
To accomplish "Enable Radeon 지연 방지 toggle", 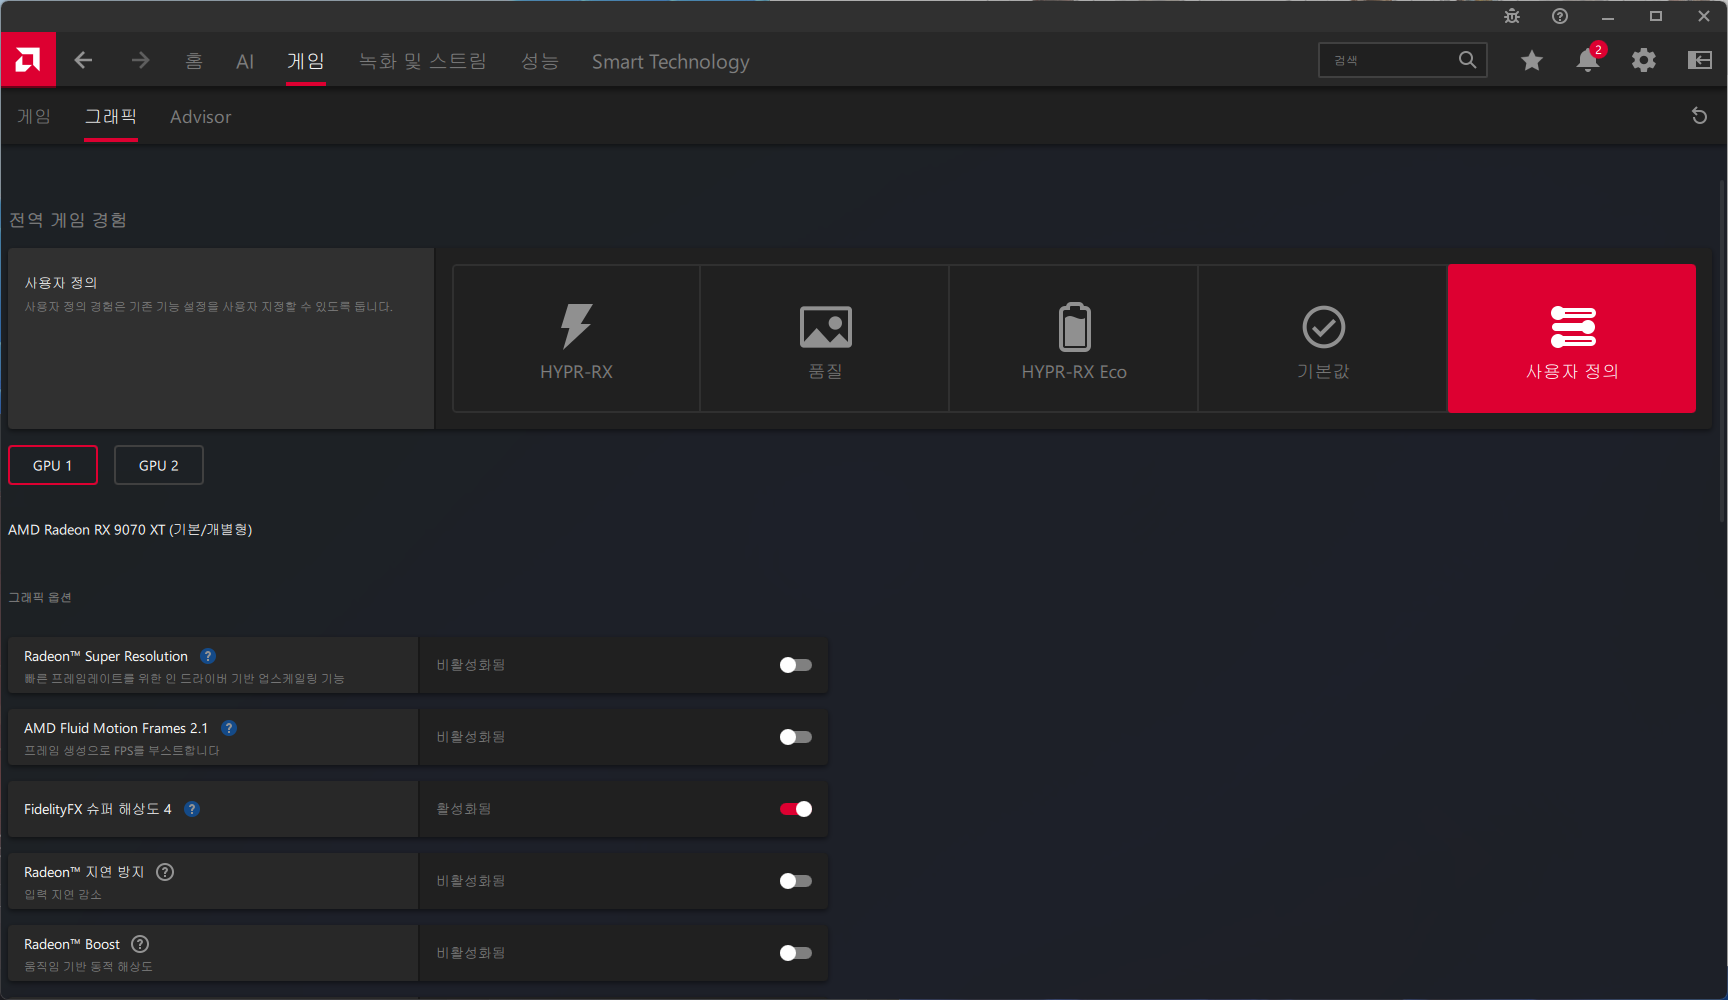I will (796, 881).
